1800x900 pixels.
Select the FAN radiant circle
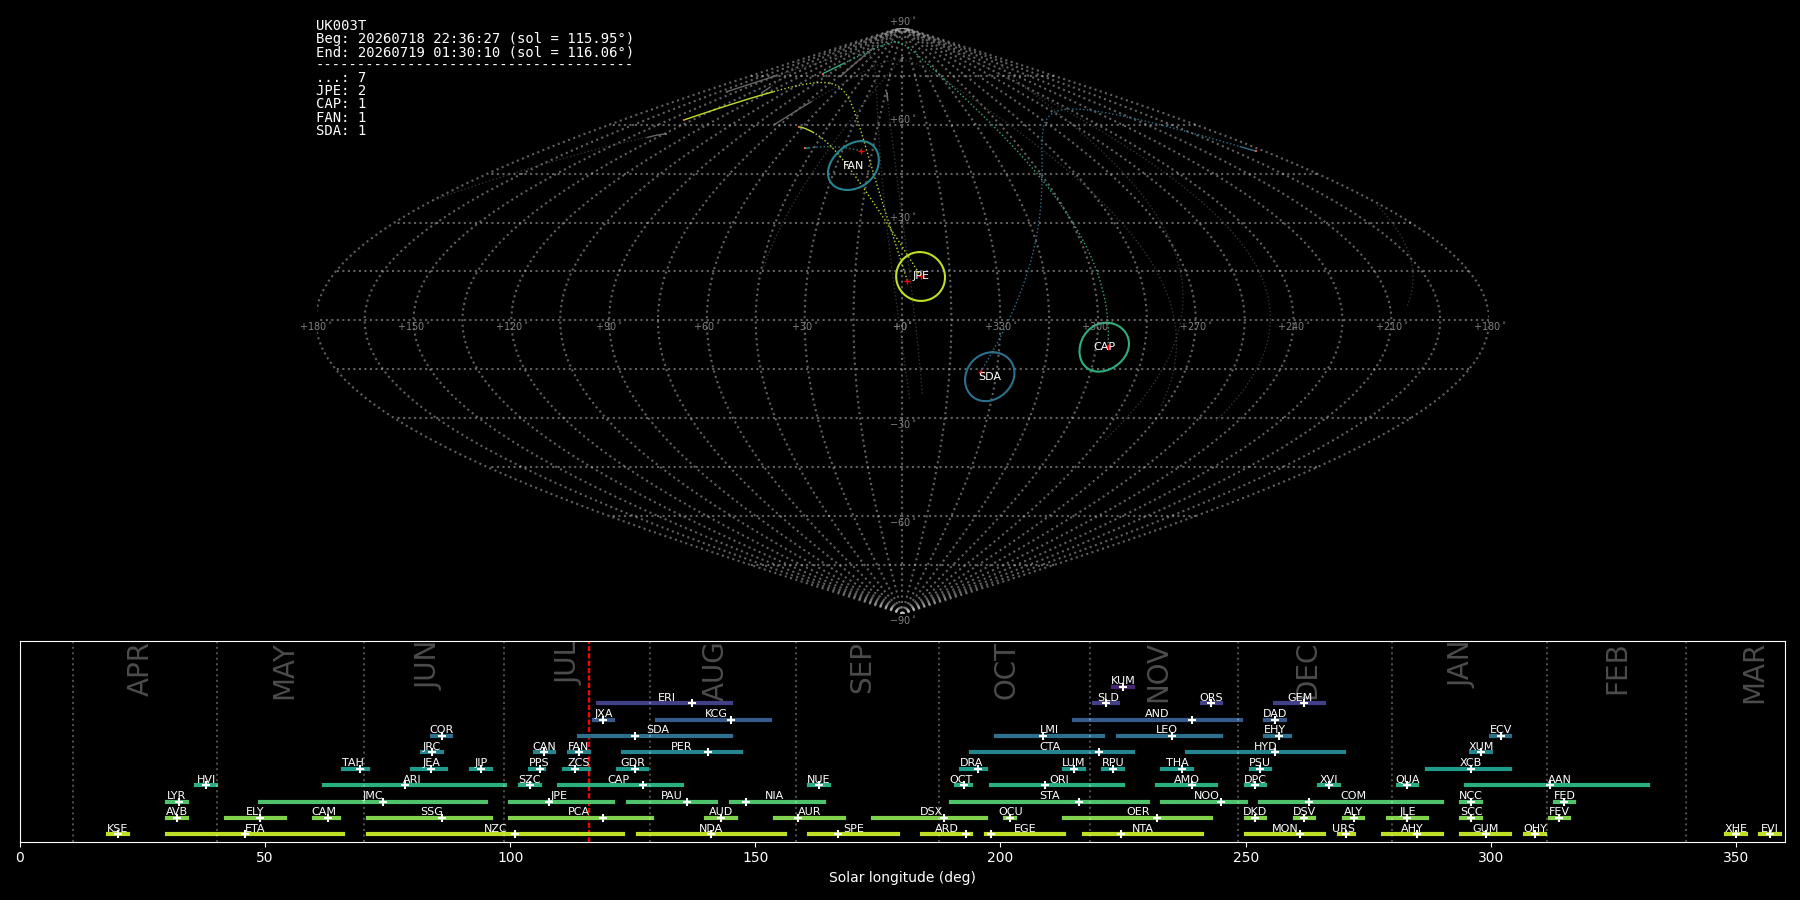coord(853,166)
